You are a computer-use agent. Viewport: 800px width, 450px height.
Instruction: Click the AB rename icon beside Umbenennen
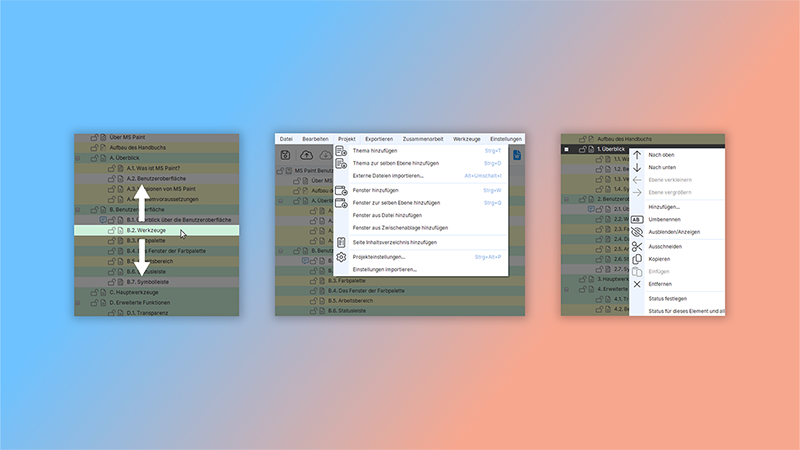[x=637, y=219]
